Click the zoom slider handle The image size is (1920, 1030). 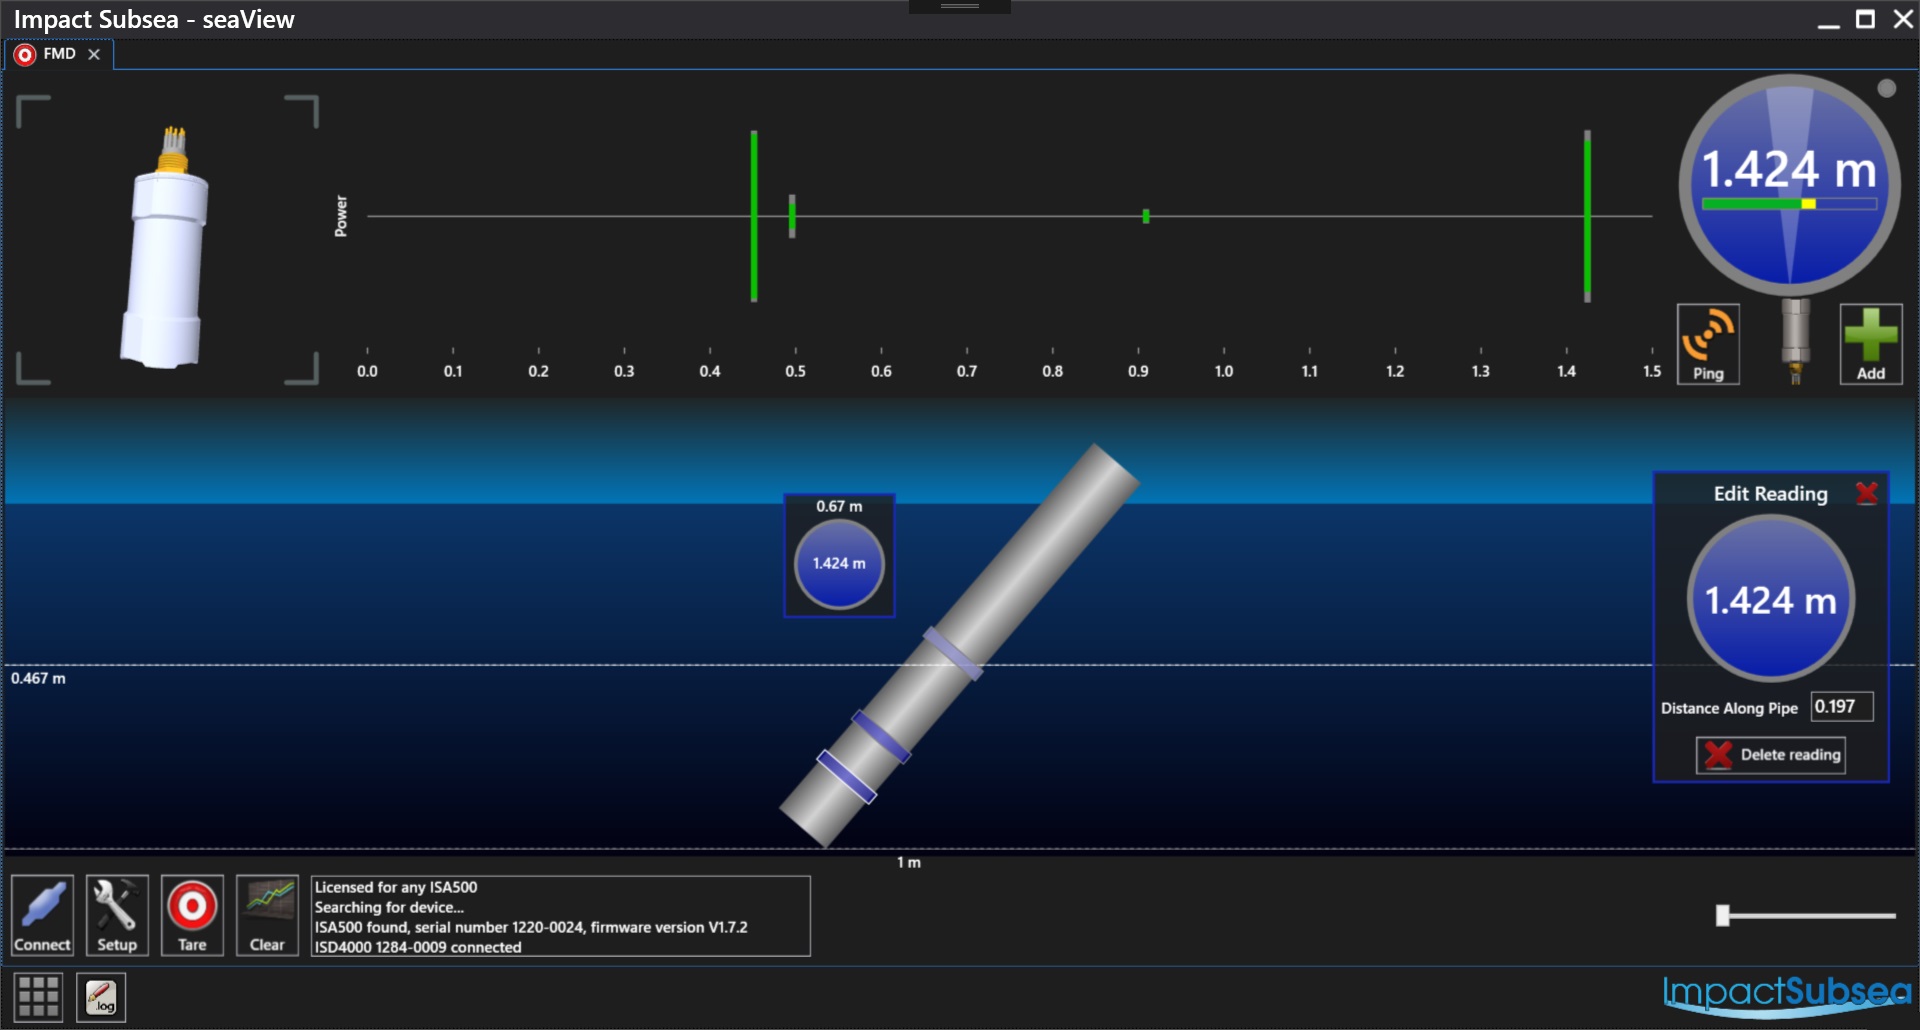pyautogui.click(x=1722, y=915)
